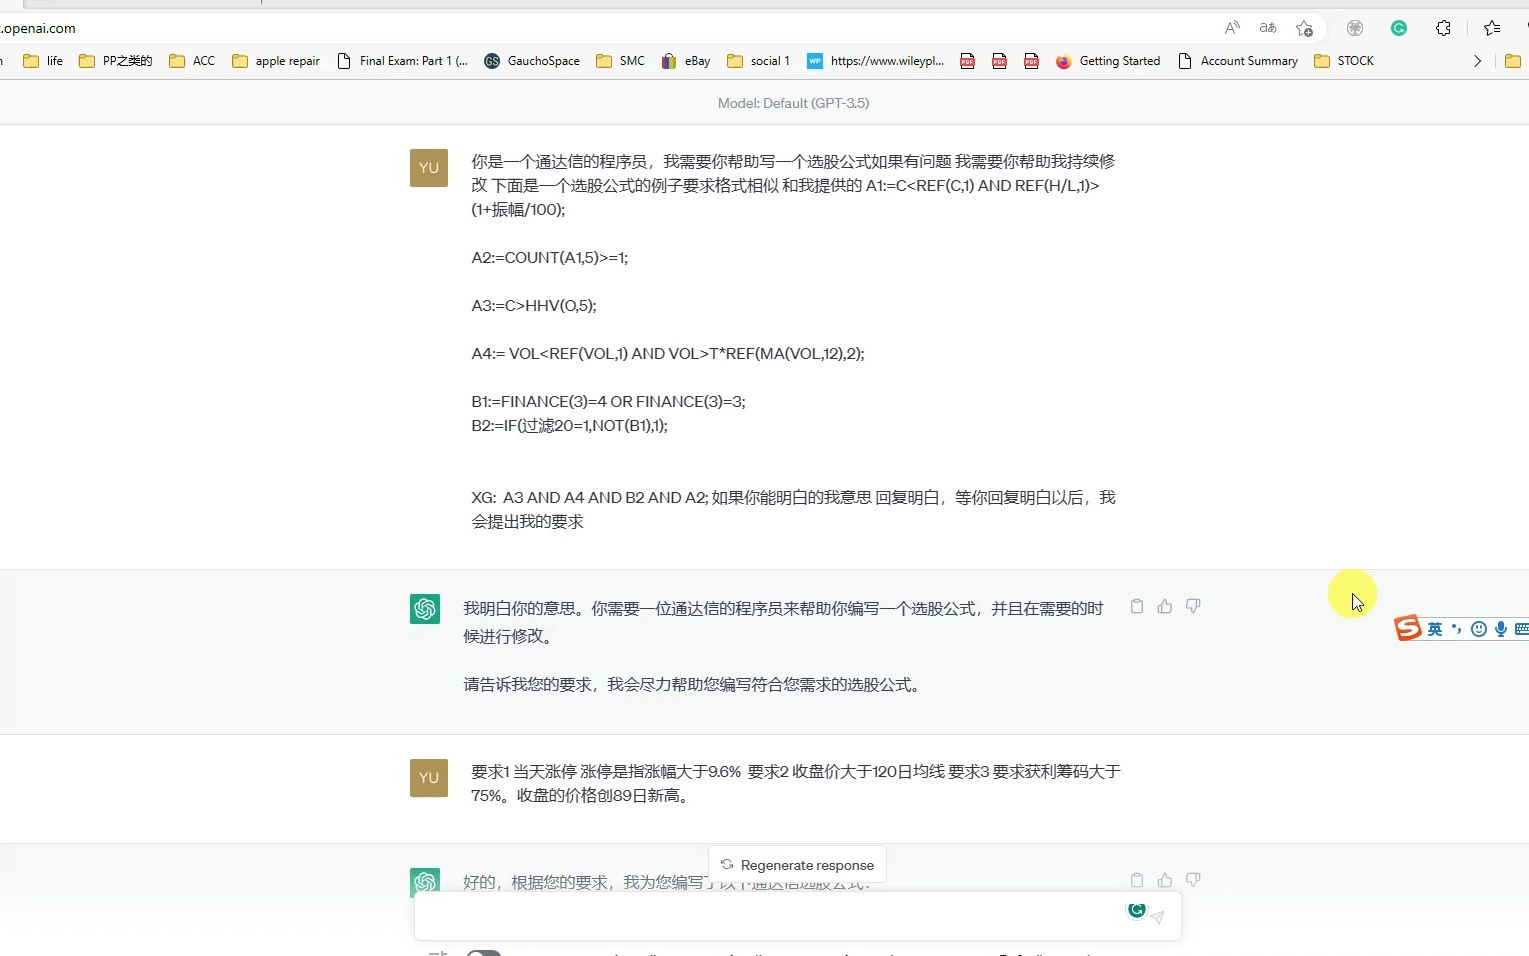
Task: Click the Sogou input method S logo
Action: tap(1409, 628)
